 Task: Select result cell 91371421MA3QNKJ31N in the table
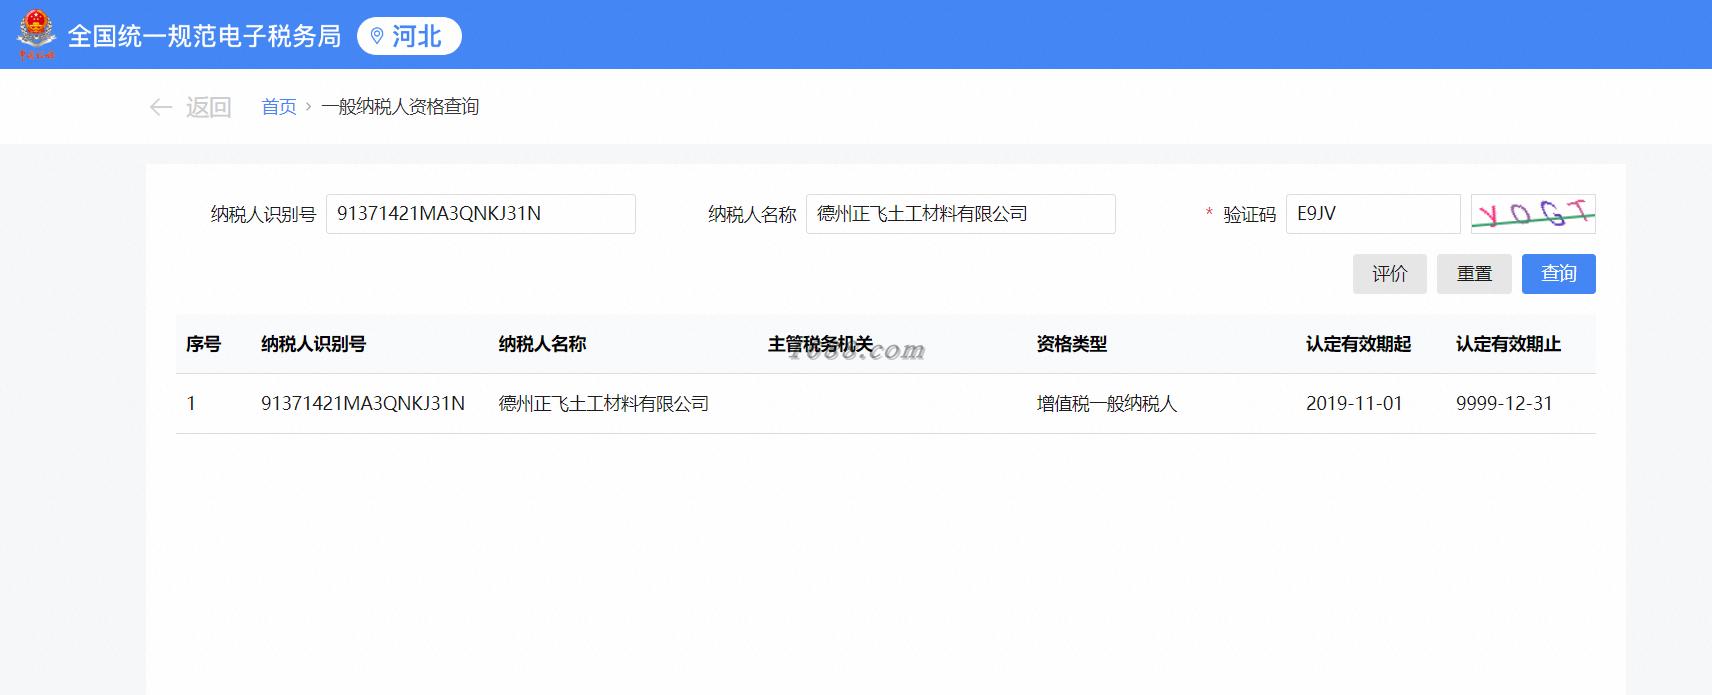point(363,404)
